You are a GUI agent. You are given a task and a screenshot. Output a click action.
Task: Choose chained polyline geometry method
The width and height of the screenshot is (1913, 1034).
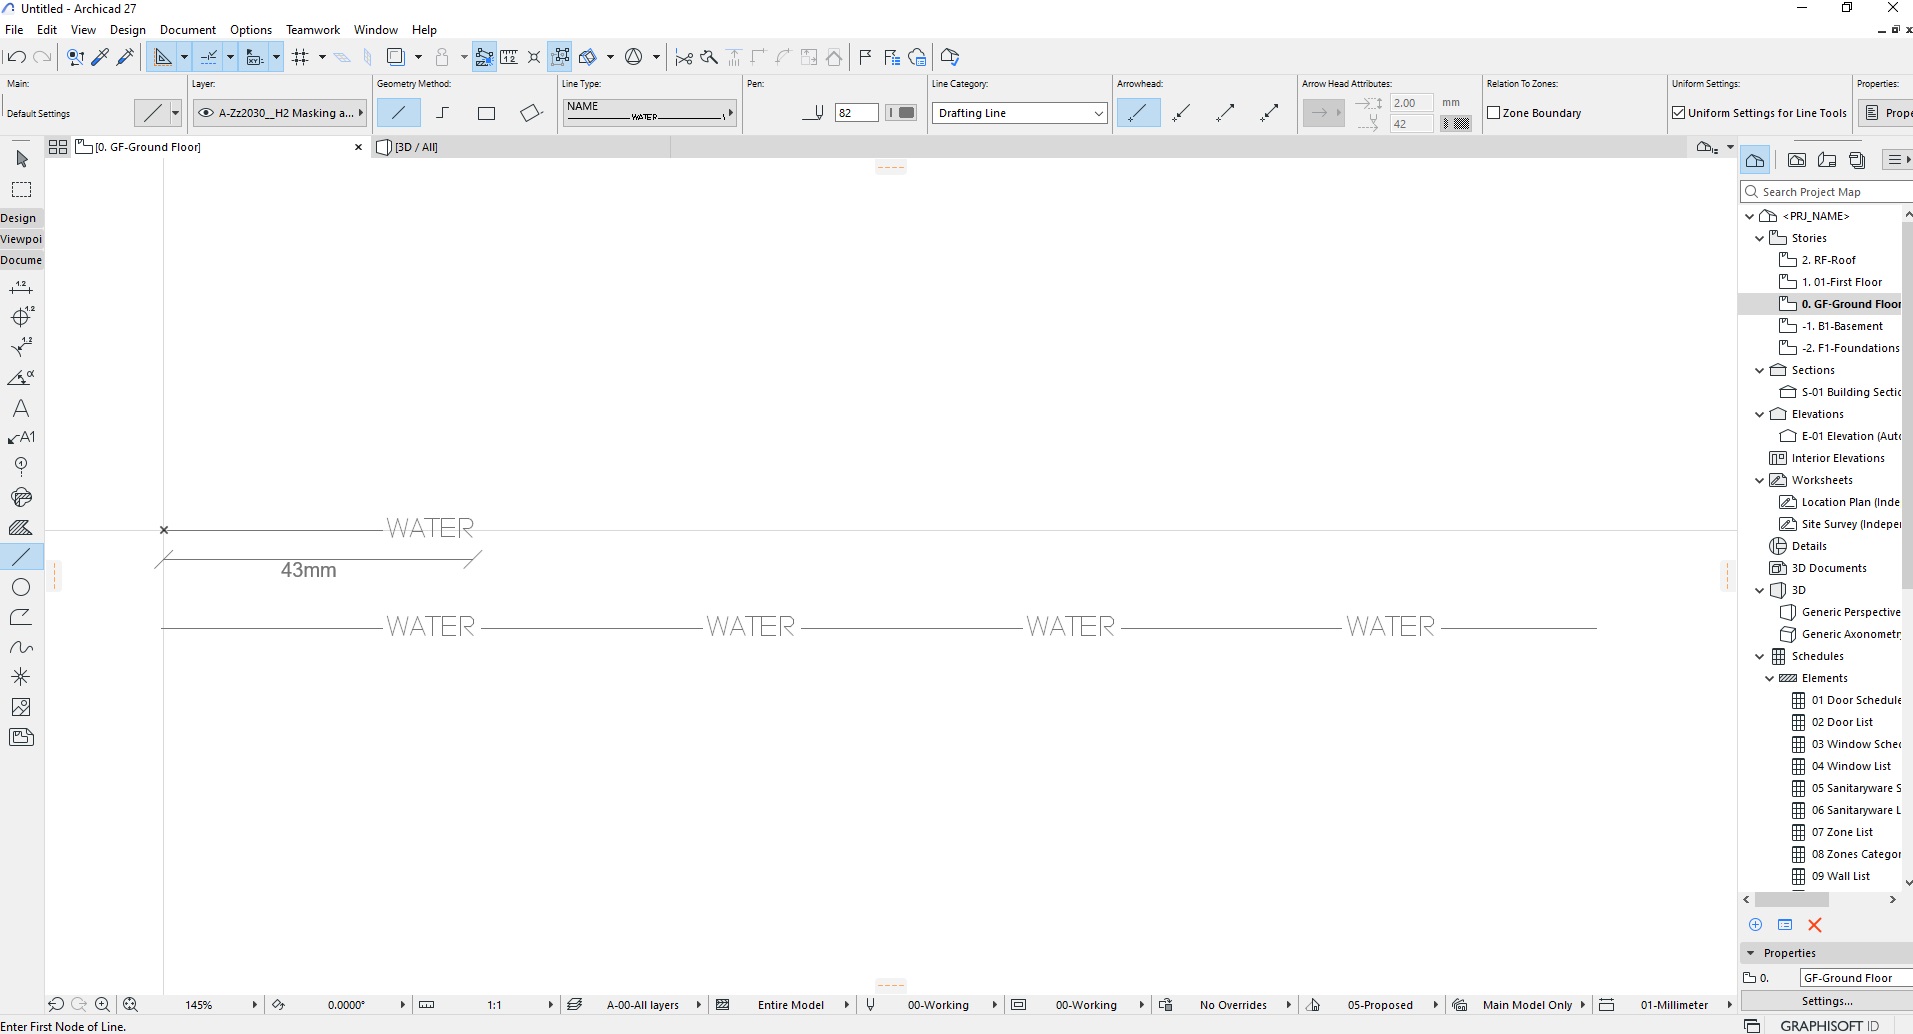coord(443,113)
